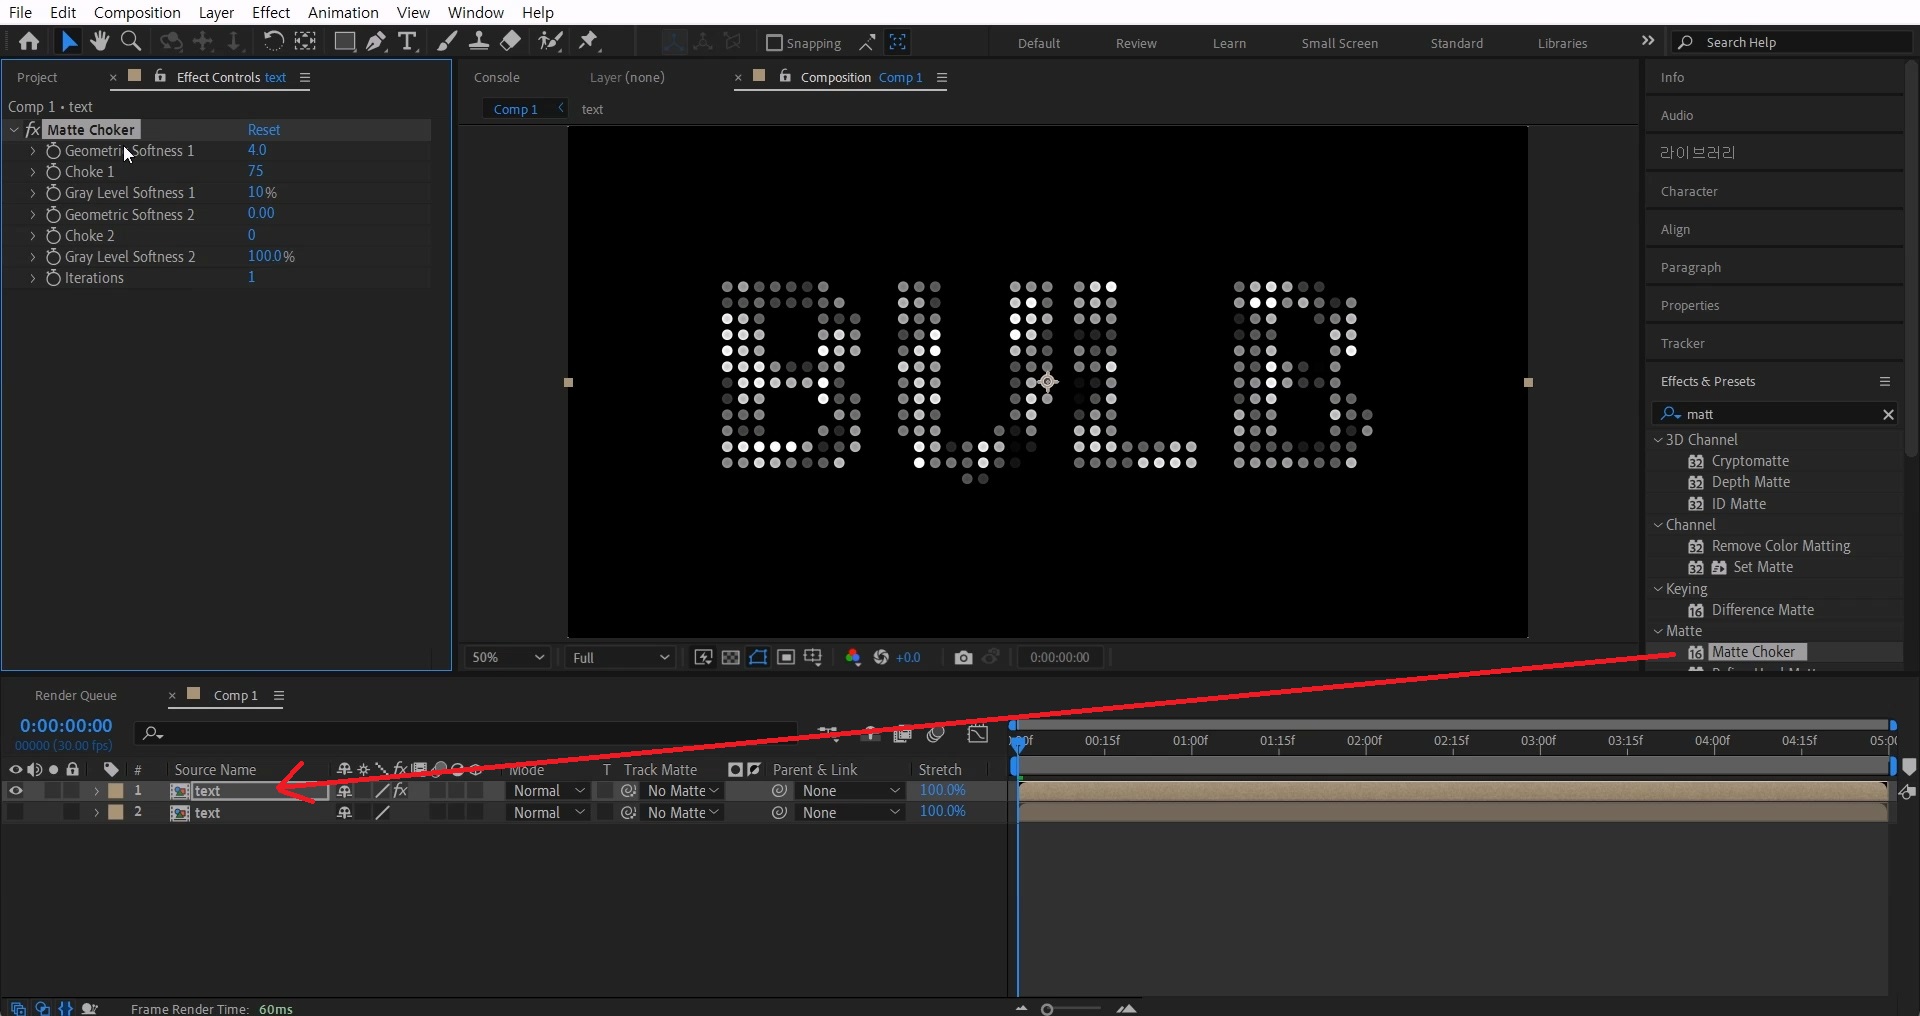Collapse the Keying effects category
Image resolution: width=1920 pixels, height=1016 pixels.
click(1658, 589)
